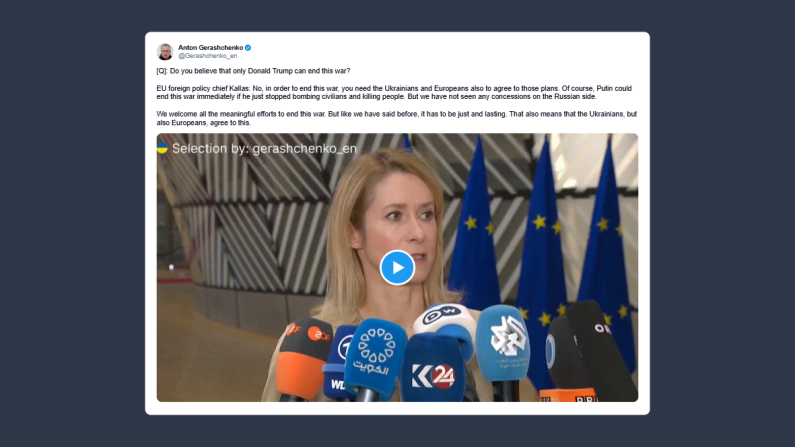The height and width of the screenshot is (447, 795).
Task: Click the question line about Donald Trump
Action: click(253, 71)
